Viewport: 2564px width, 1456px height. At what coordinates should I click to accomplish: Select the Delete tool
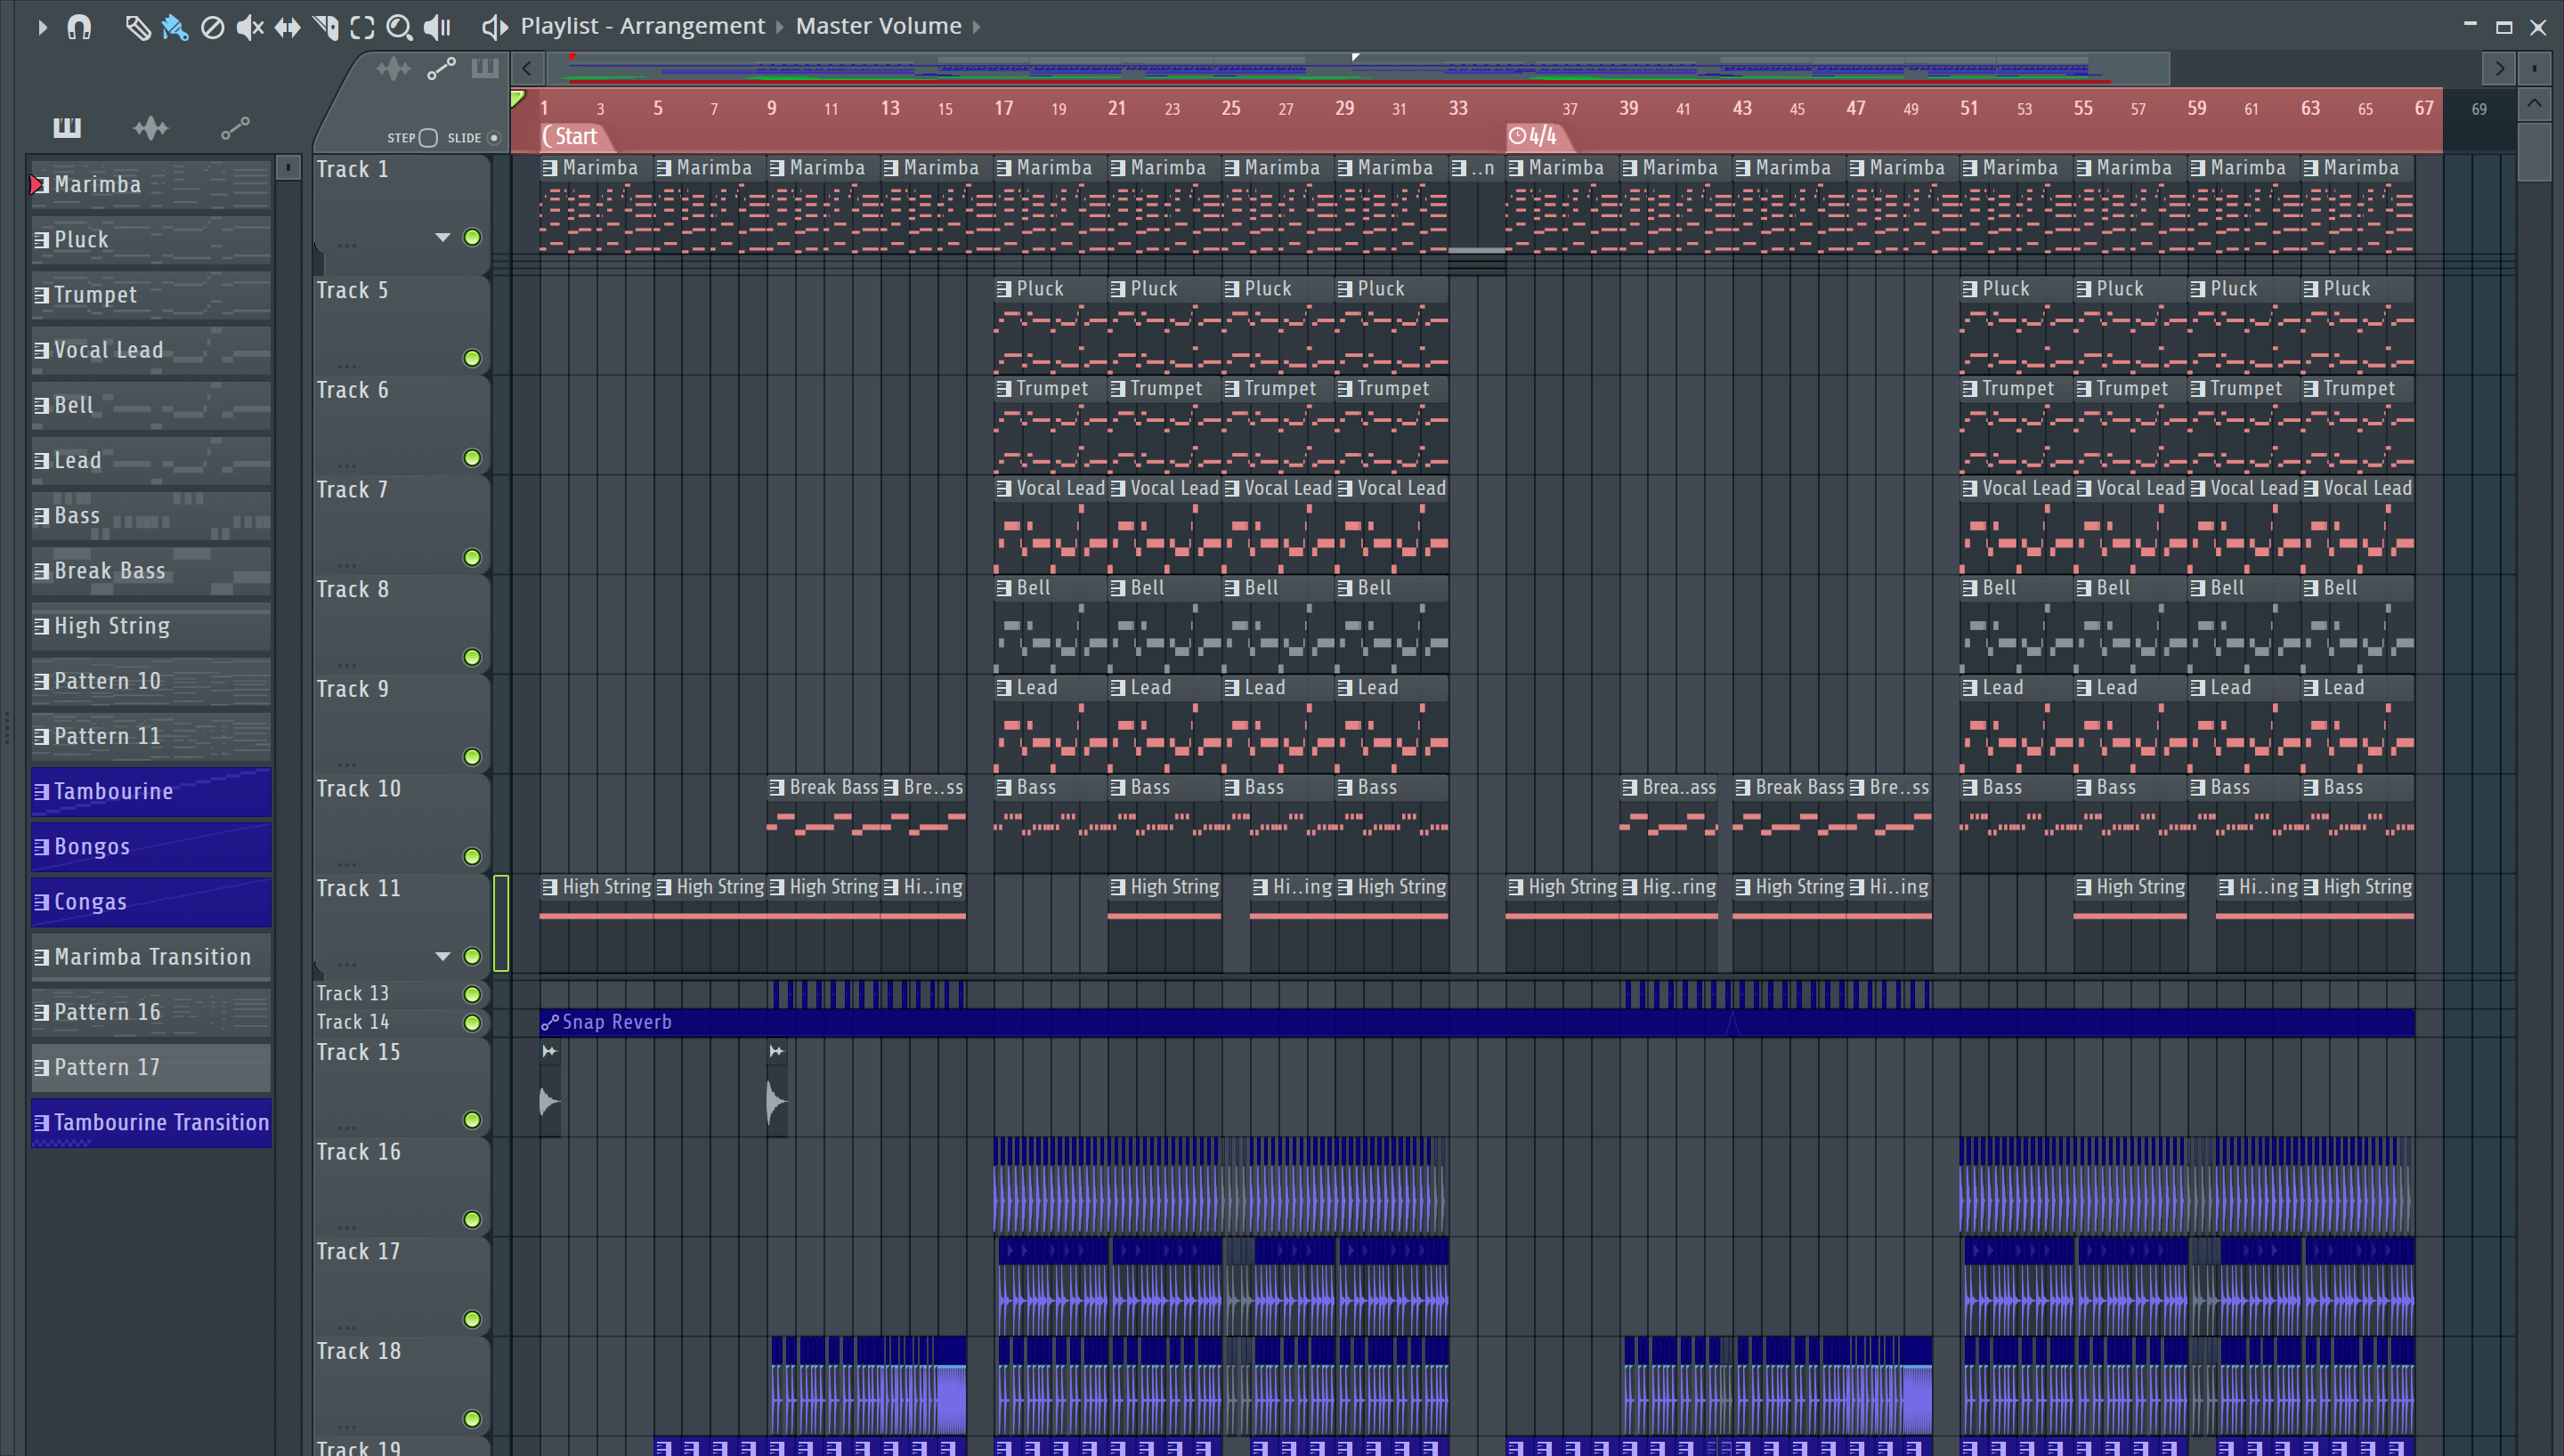(x=212, y=27)
